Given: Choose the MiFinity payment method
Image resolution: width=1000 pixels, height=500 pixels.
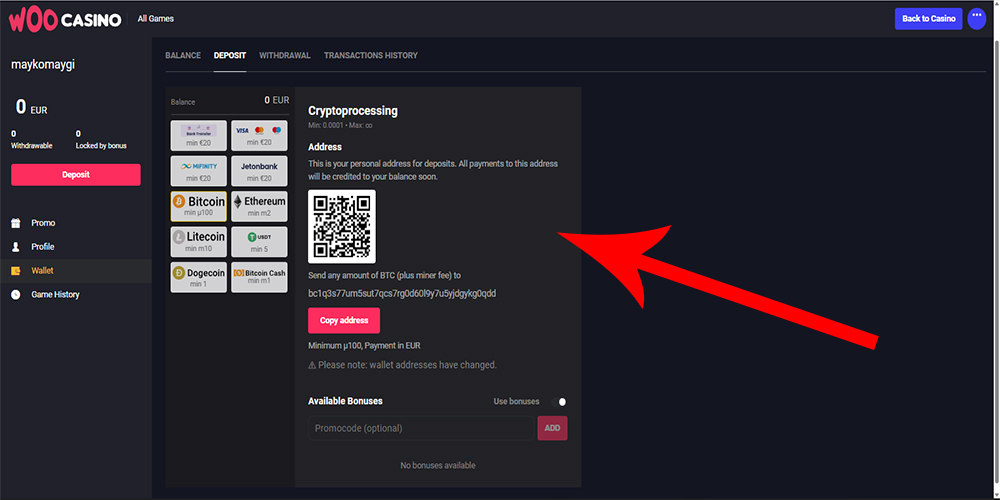Looking at the screenshot, I should 198,171.
